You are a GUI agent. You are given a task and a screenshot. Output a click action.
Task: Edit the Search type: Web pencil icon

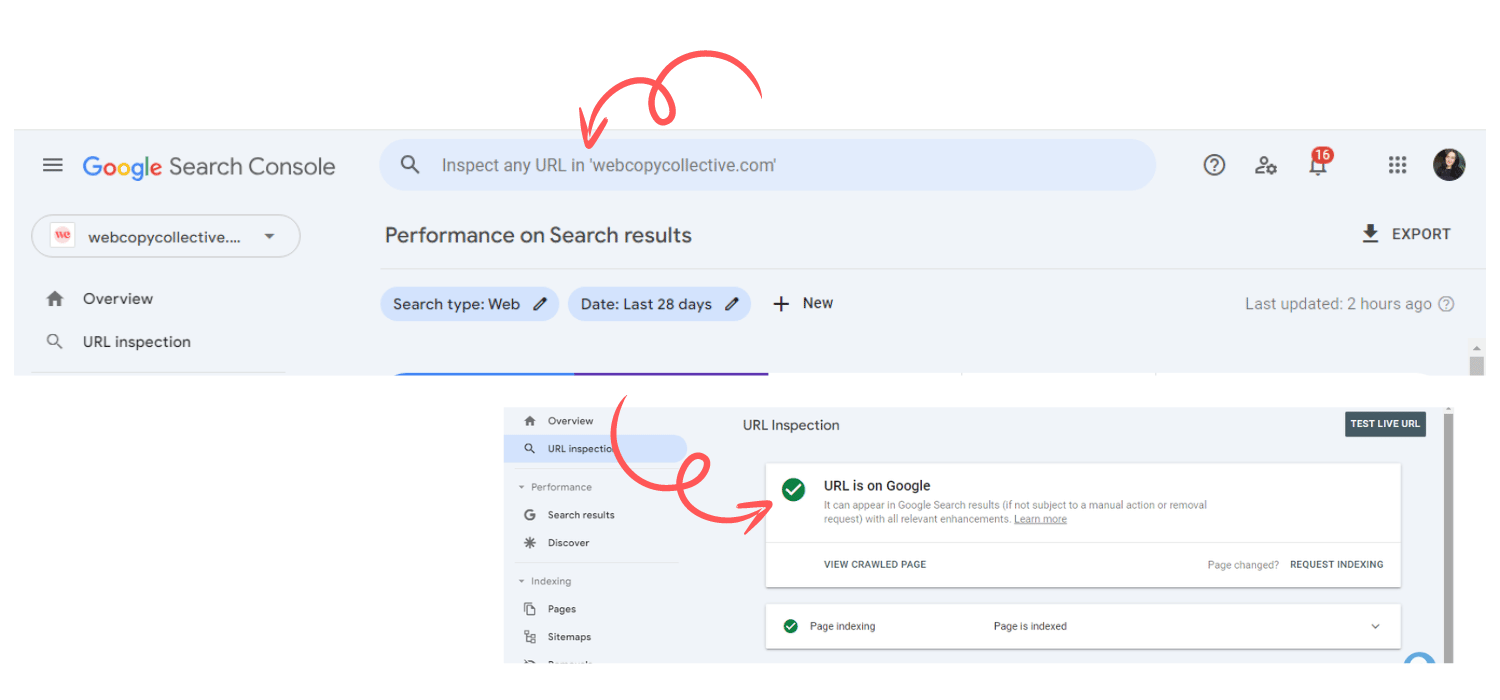[x=540, y=304]
